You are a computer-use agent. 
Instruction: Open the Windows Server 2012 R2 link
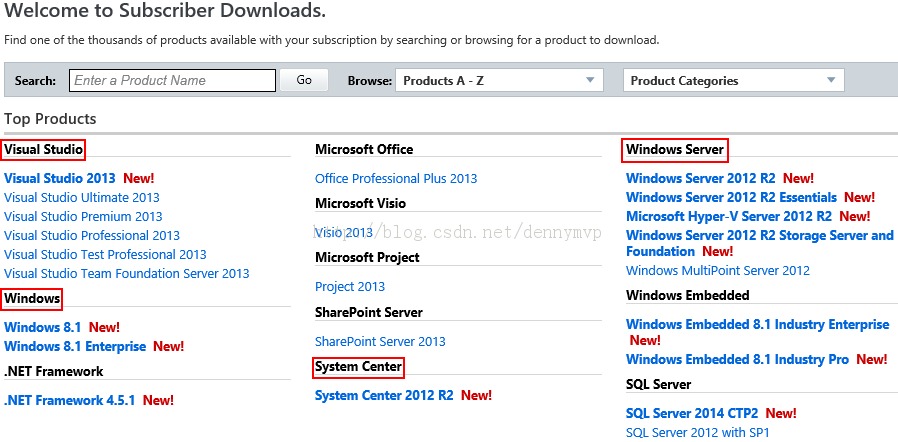point(700,178)
